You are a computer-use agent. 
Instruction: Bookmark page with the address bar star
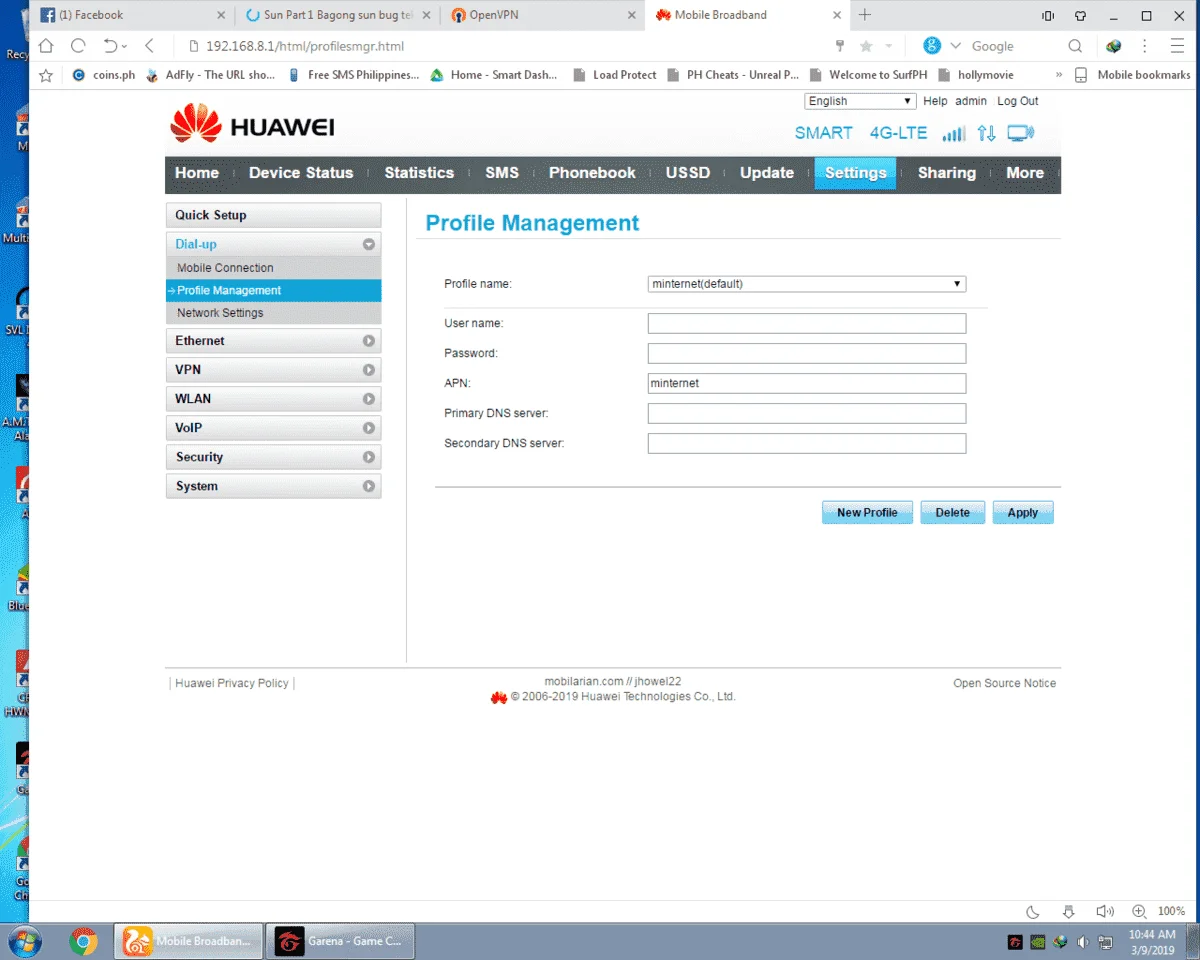[866, 46]
